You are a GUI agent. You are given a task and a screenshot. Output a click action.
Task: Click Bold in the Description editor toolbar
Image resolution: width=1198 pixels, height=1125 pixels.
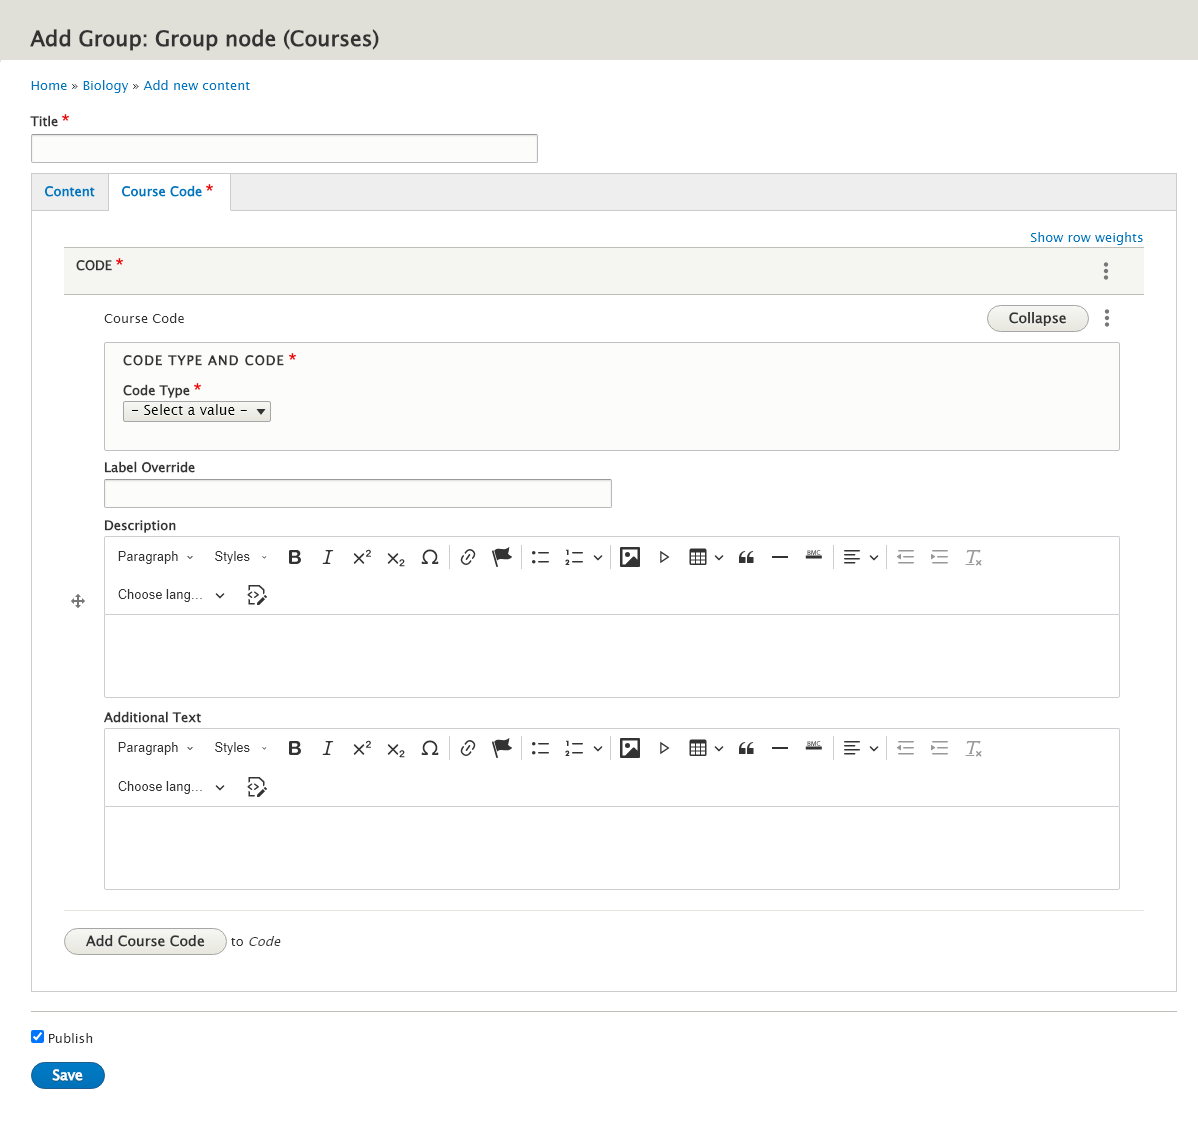[295, 557]
